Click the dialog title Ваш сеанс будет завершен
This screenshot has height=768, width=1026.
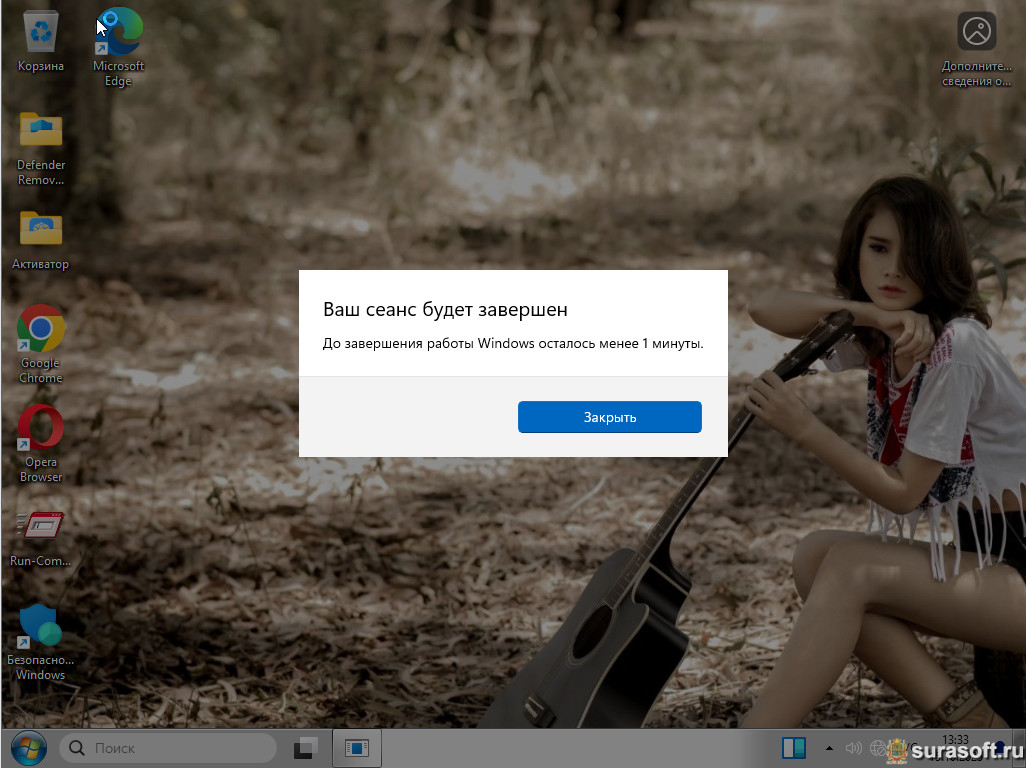(446, 309)
